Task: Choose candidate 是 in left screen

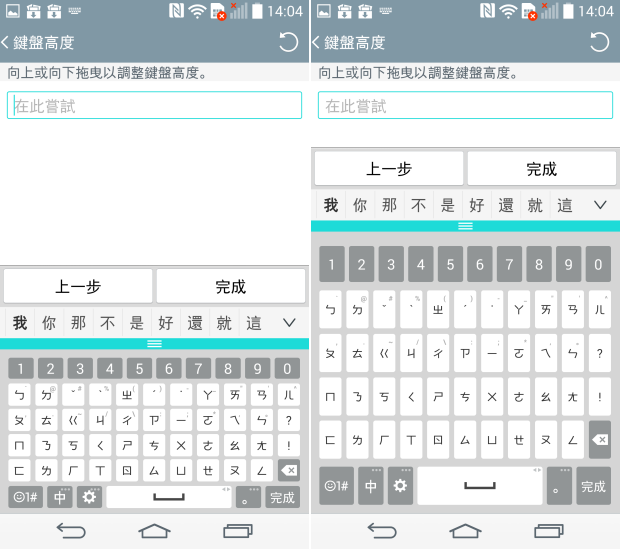Action: tap(137, 323)
